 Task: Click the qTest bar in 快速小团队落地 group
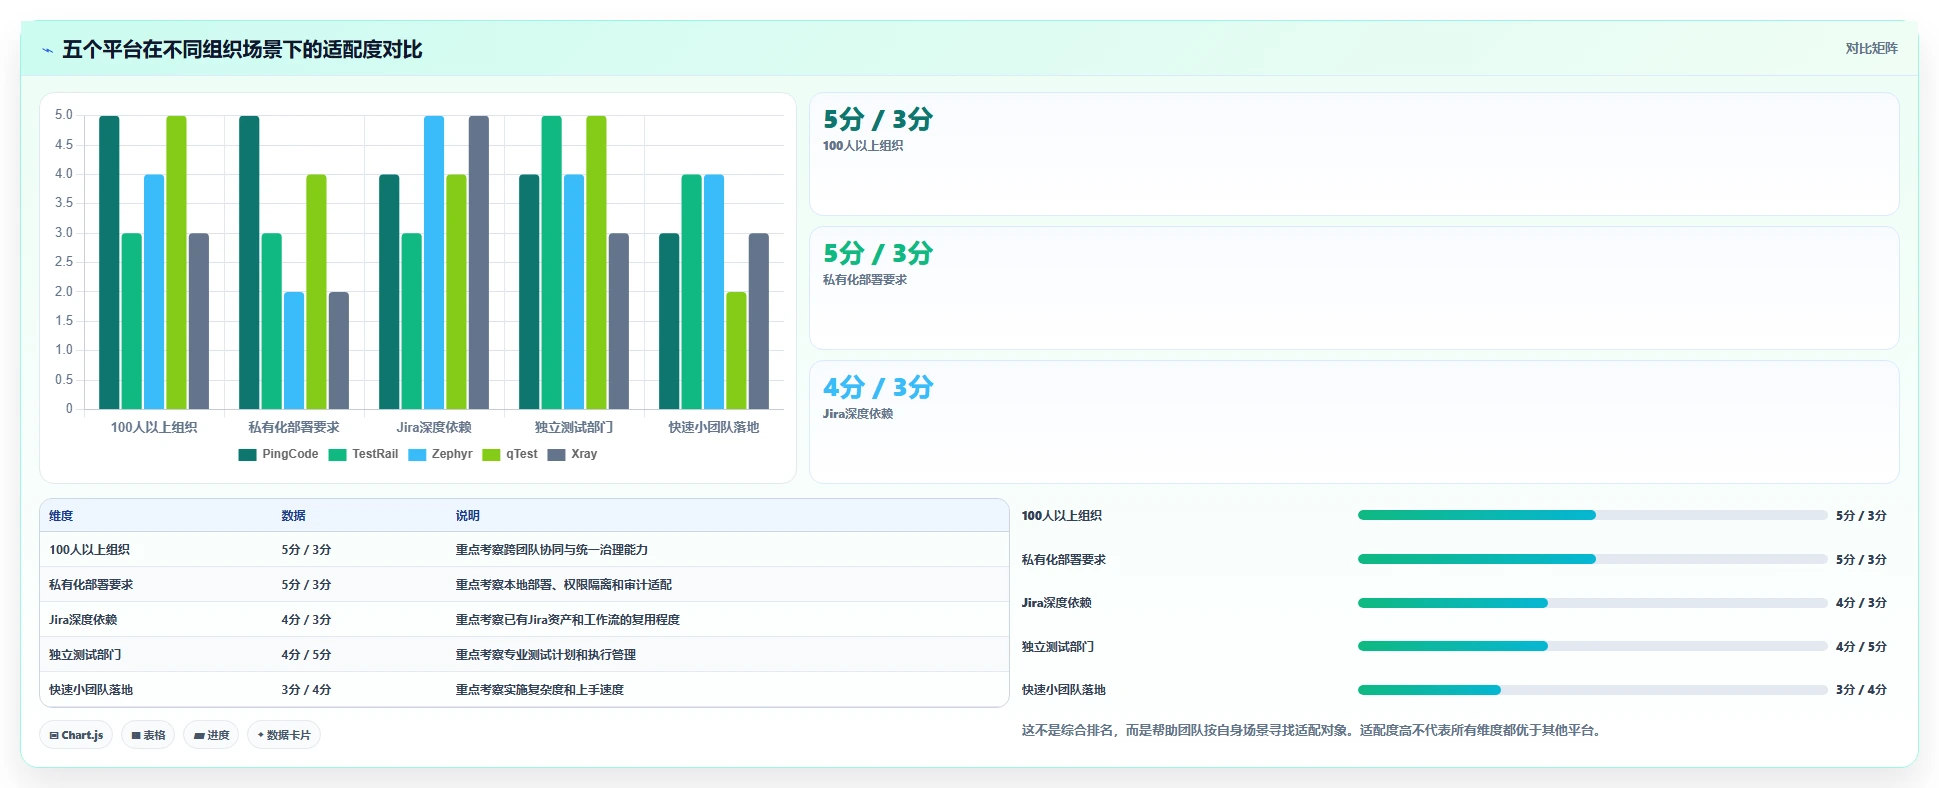pyautogui.click(x=736, y=350)
